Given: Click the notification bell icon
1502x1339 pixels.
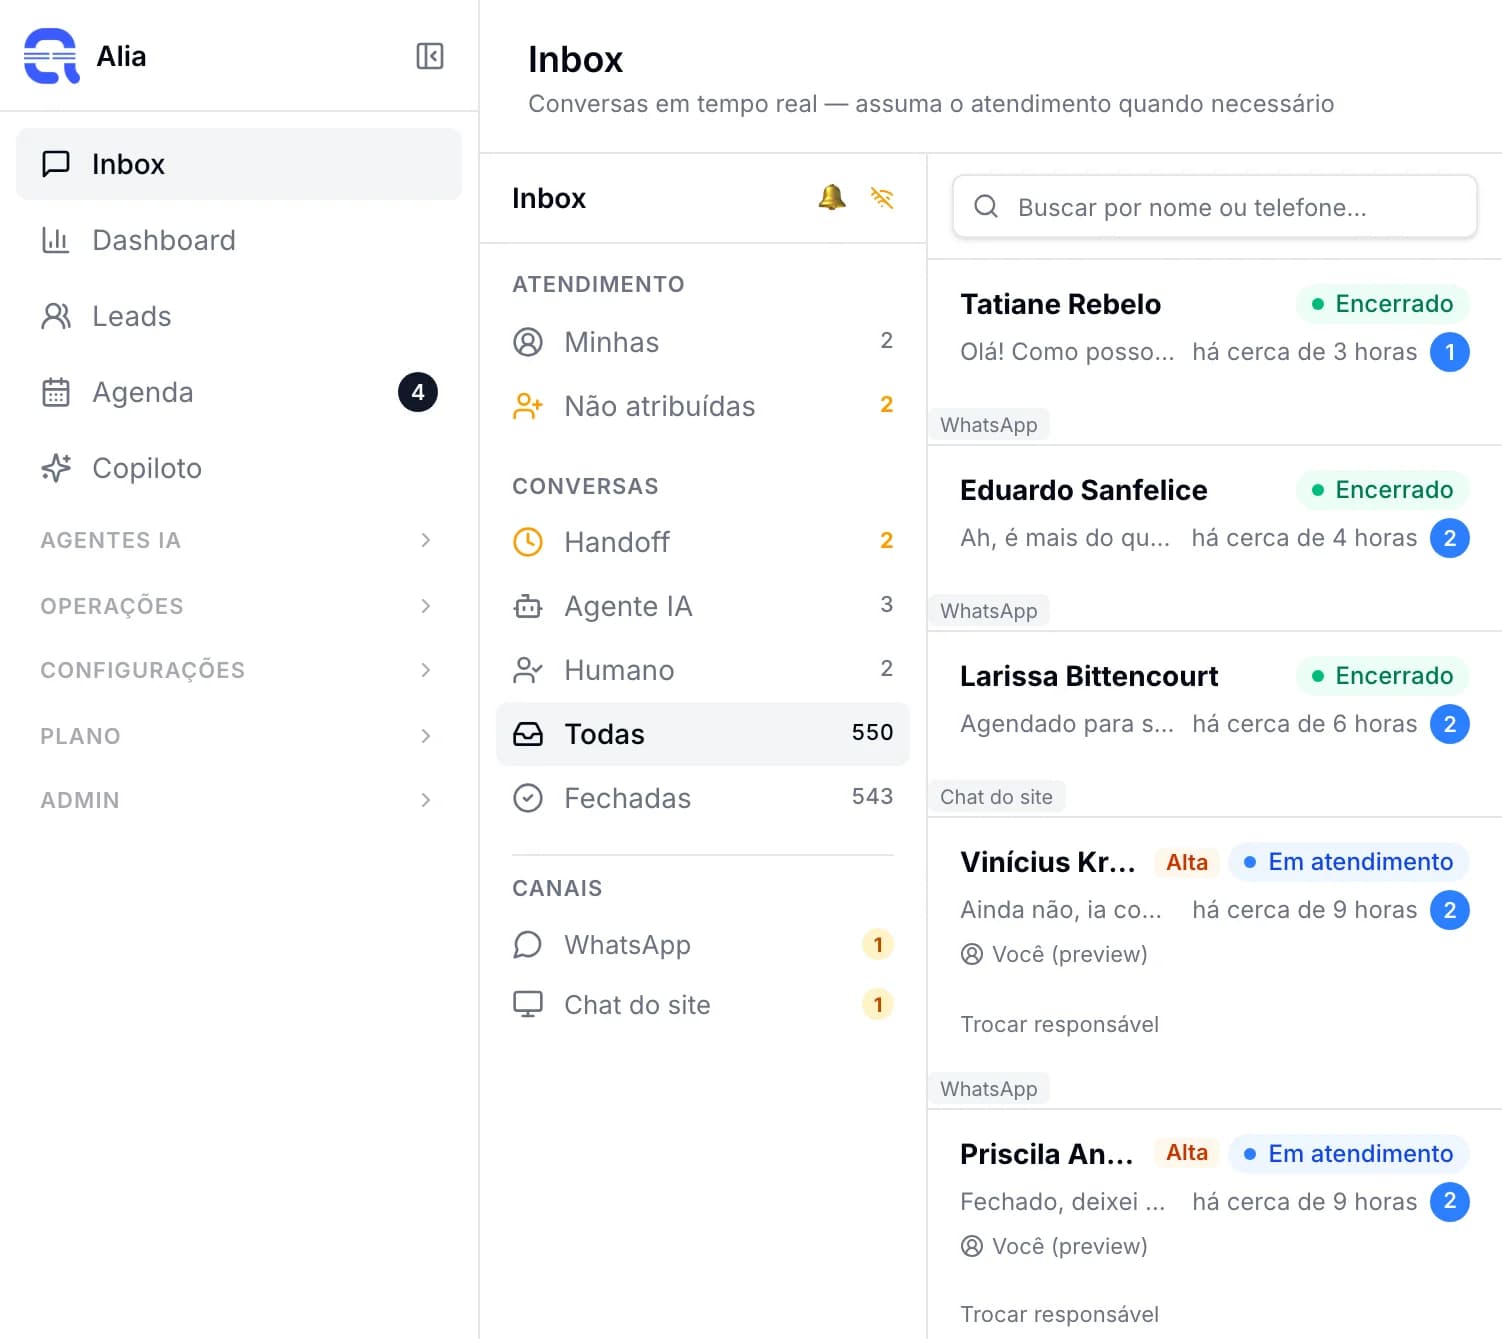Looking at the screenshot, I should pyautogui.click(x=832, y=198).
